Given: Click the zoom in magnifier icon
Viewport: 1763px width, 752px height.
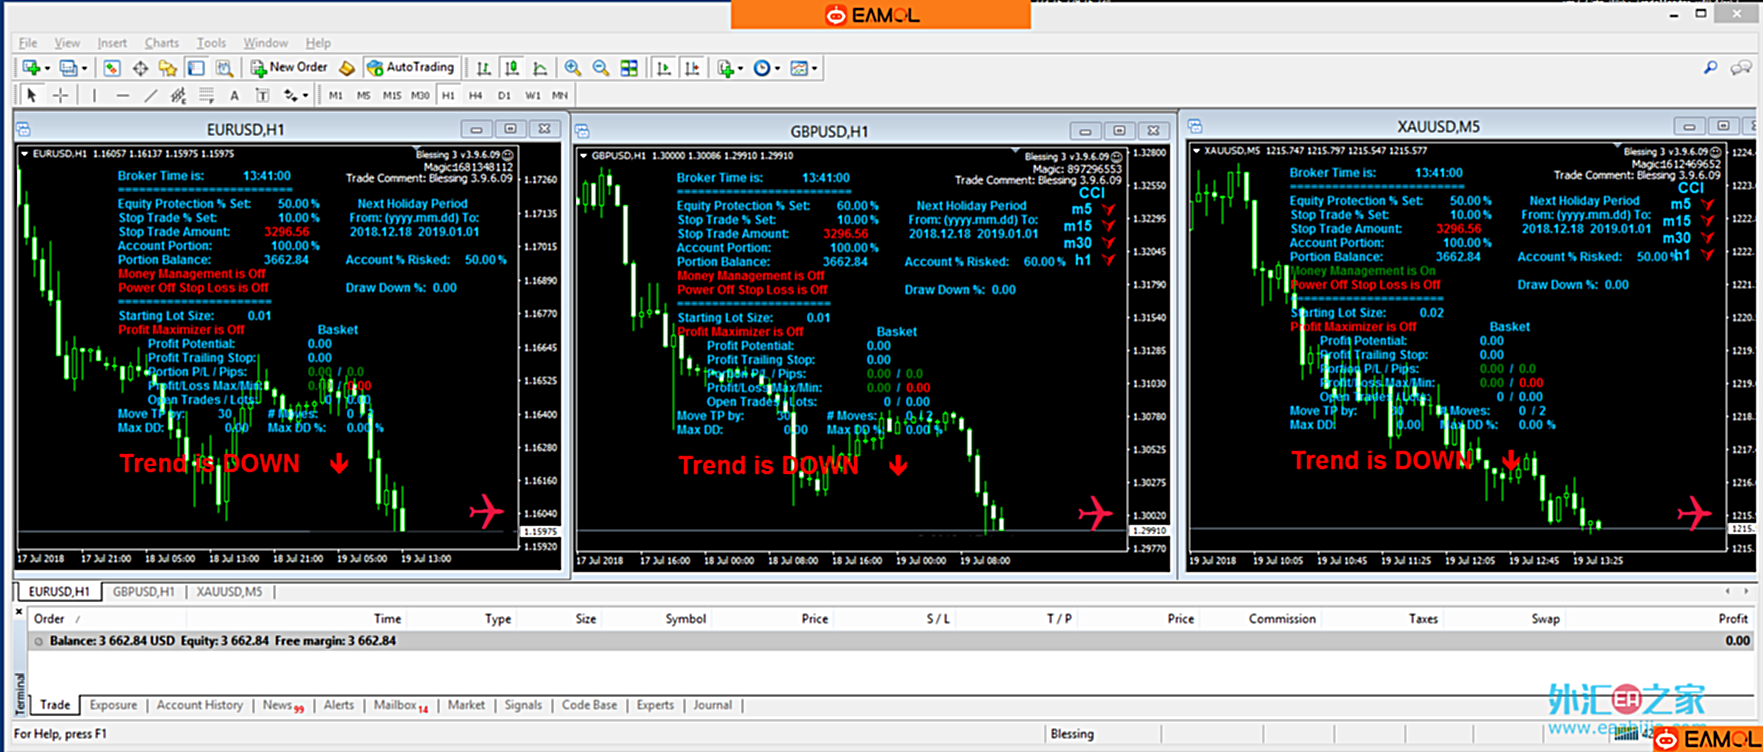Looking at the screenshot, I should tap(572, 68).
